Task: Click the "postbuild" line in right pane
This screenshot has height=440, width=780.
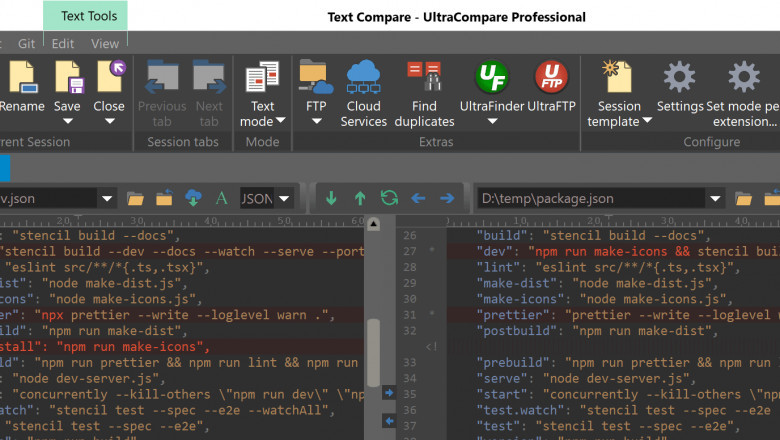Action: click(x=597, y=331)
